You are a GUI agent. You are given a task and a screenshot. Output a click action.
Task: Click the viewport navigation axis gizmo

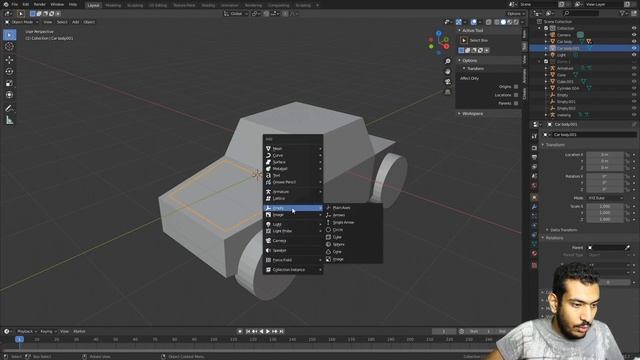coord(439,42)
